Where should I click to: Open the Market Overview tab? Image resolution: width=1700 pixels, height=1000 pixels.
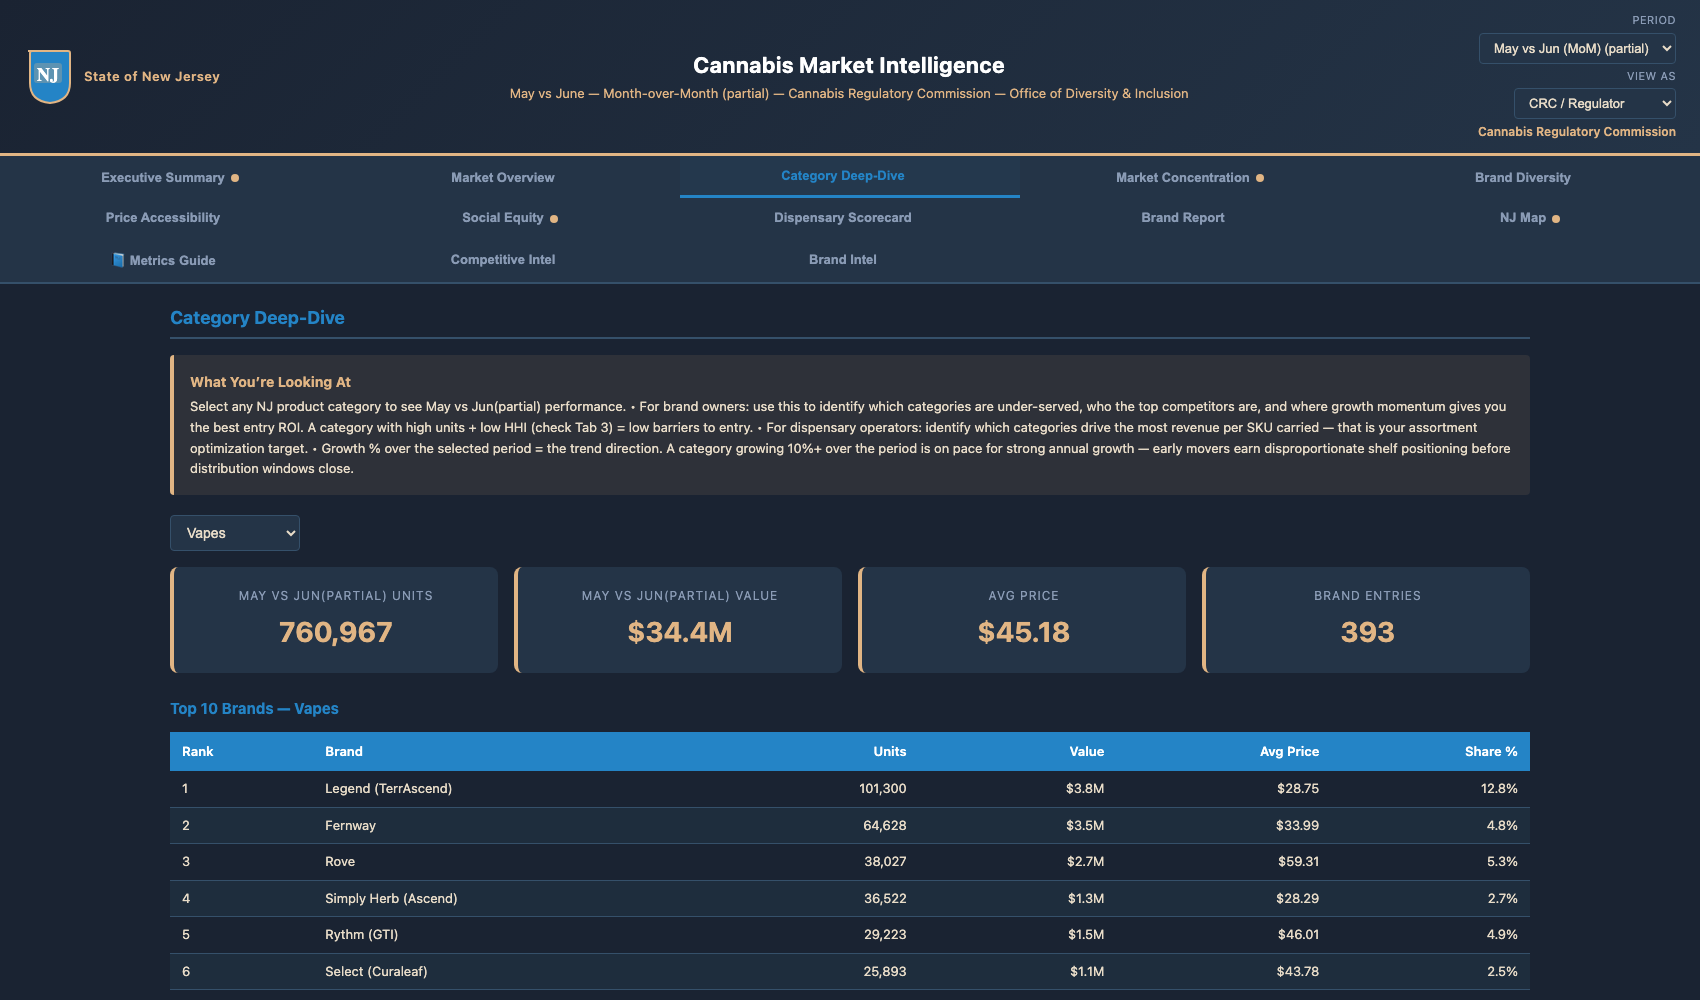pos(502,177)
